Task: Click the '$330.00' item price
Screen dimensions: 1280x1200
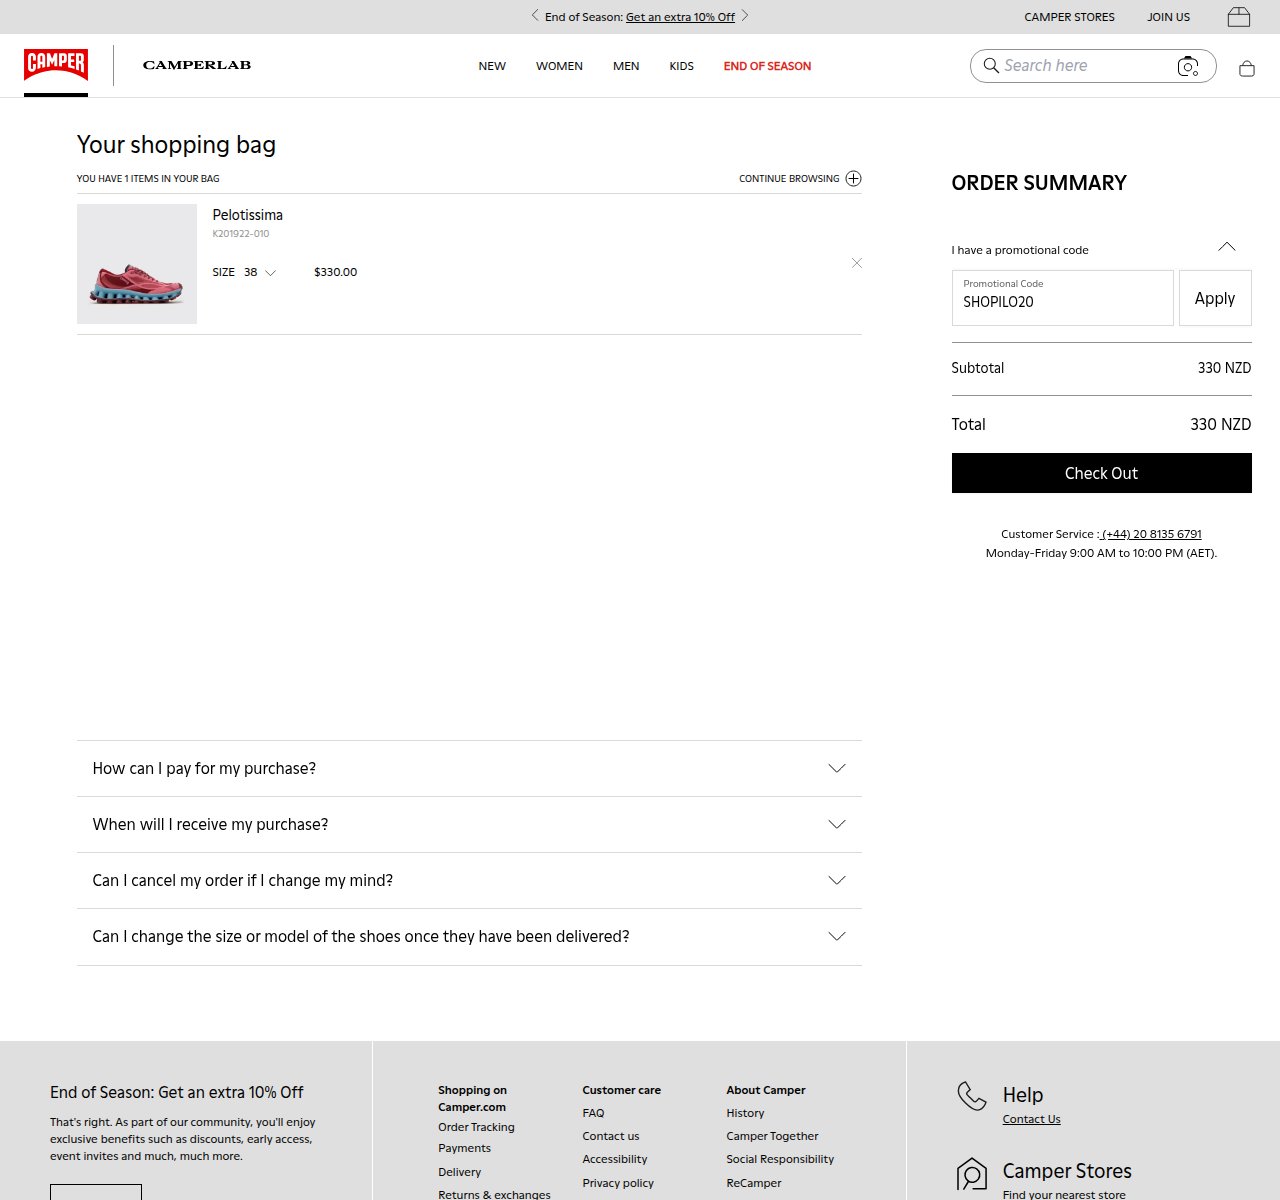Action: pos(335,272)
